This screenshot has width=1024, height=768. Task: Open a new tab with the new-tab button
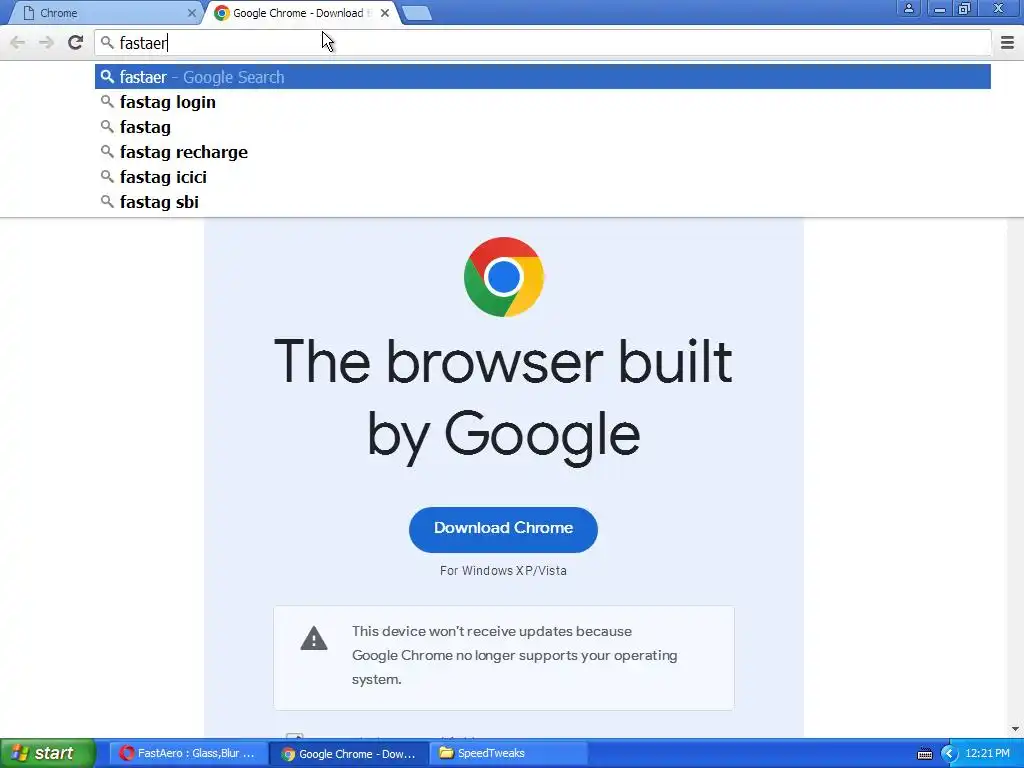point(417,13)
